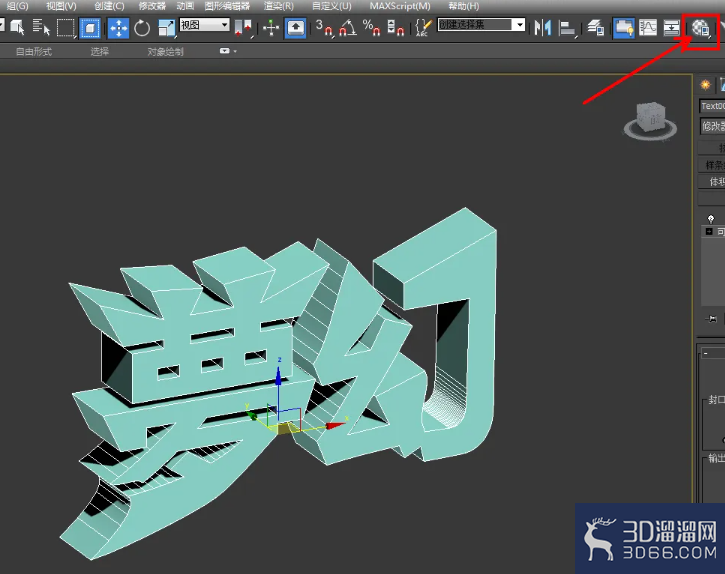This screenshot has width=725, height=574.
Task: Activate the Select and Move tool
Action: click(x=118, y=28)
